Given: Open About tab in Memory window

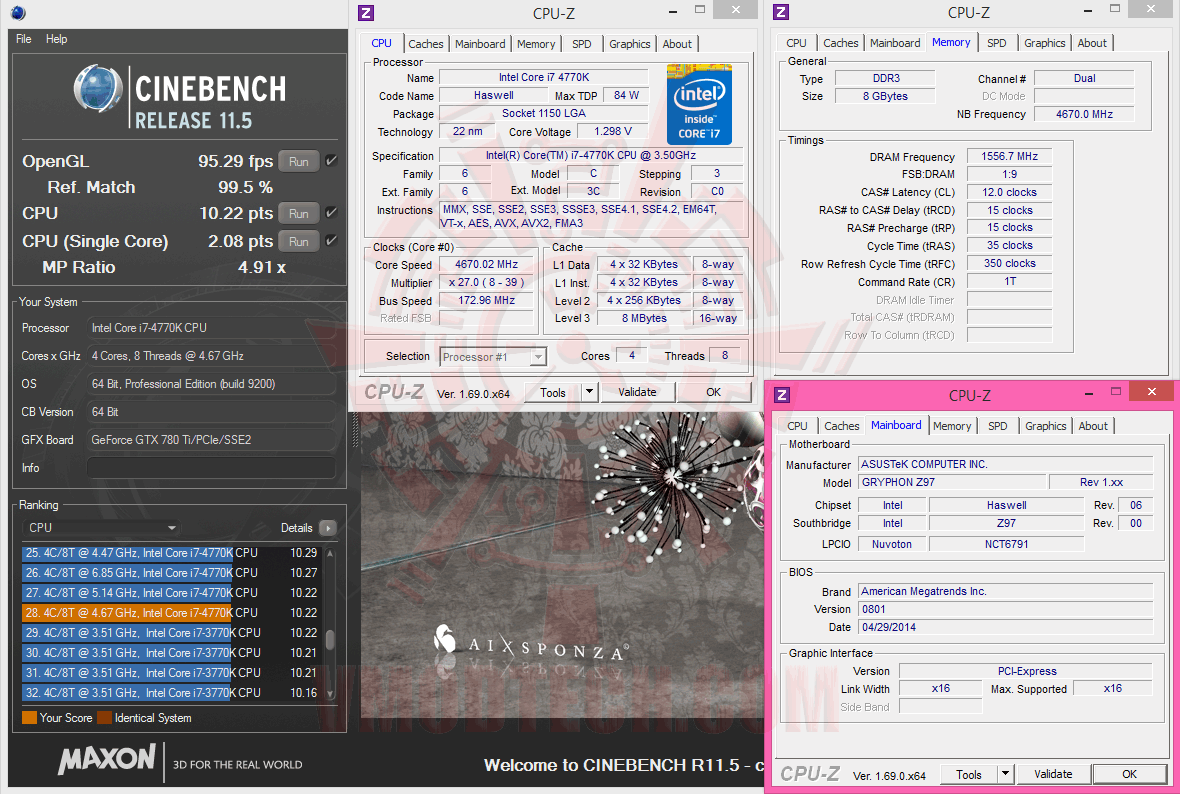Looking at the screenshot, I should pyautogui.click(x=1092, y=43).
